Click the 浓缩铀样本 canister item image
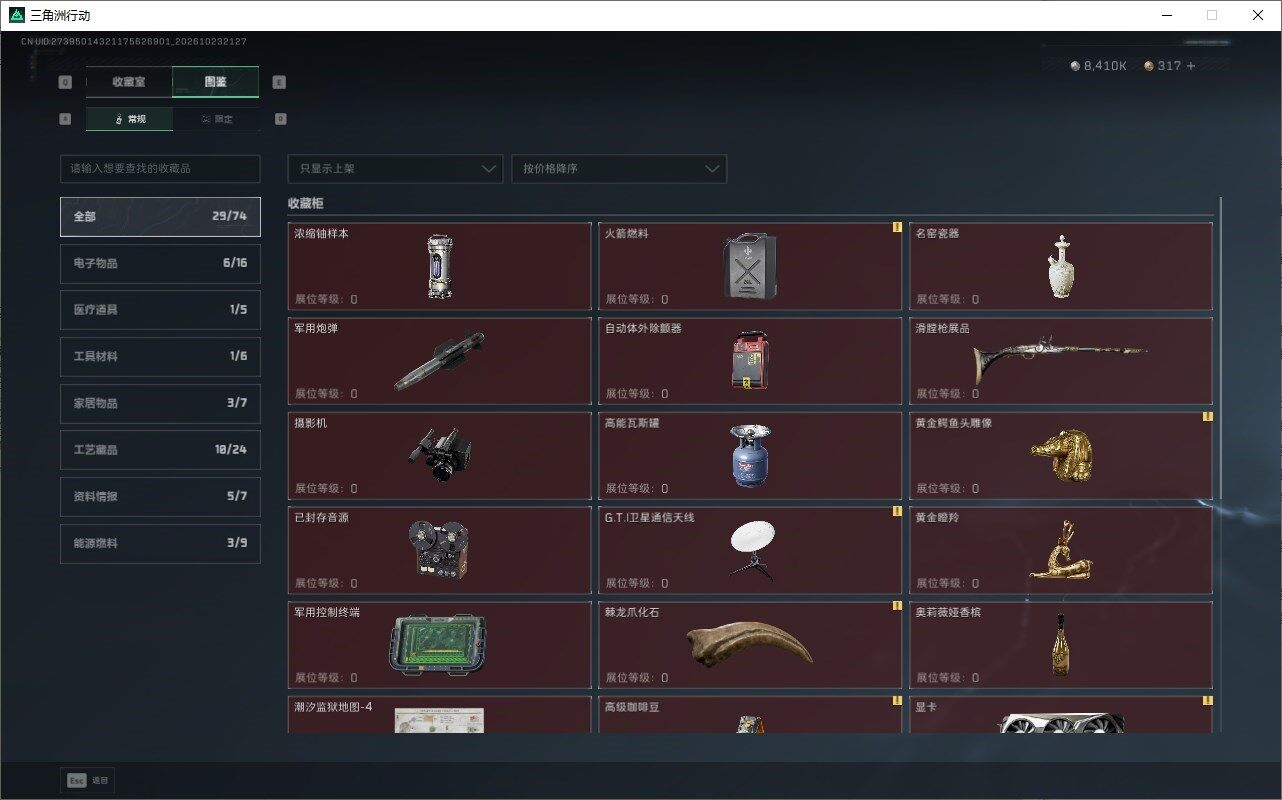 click(x=440, y=266)
